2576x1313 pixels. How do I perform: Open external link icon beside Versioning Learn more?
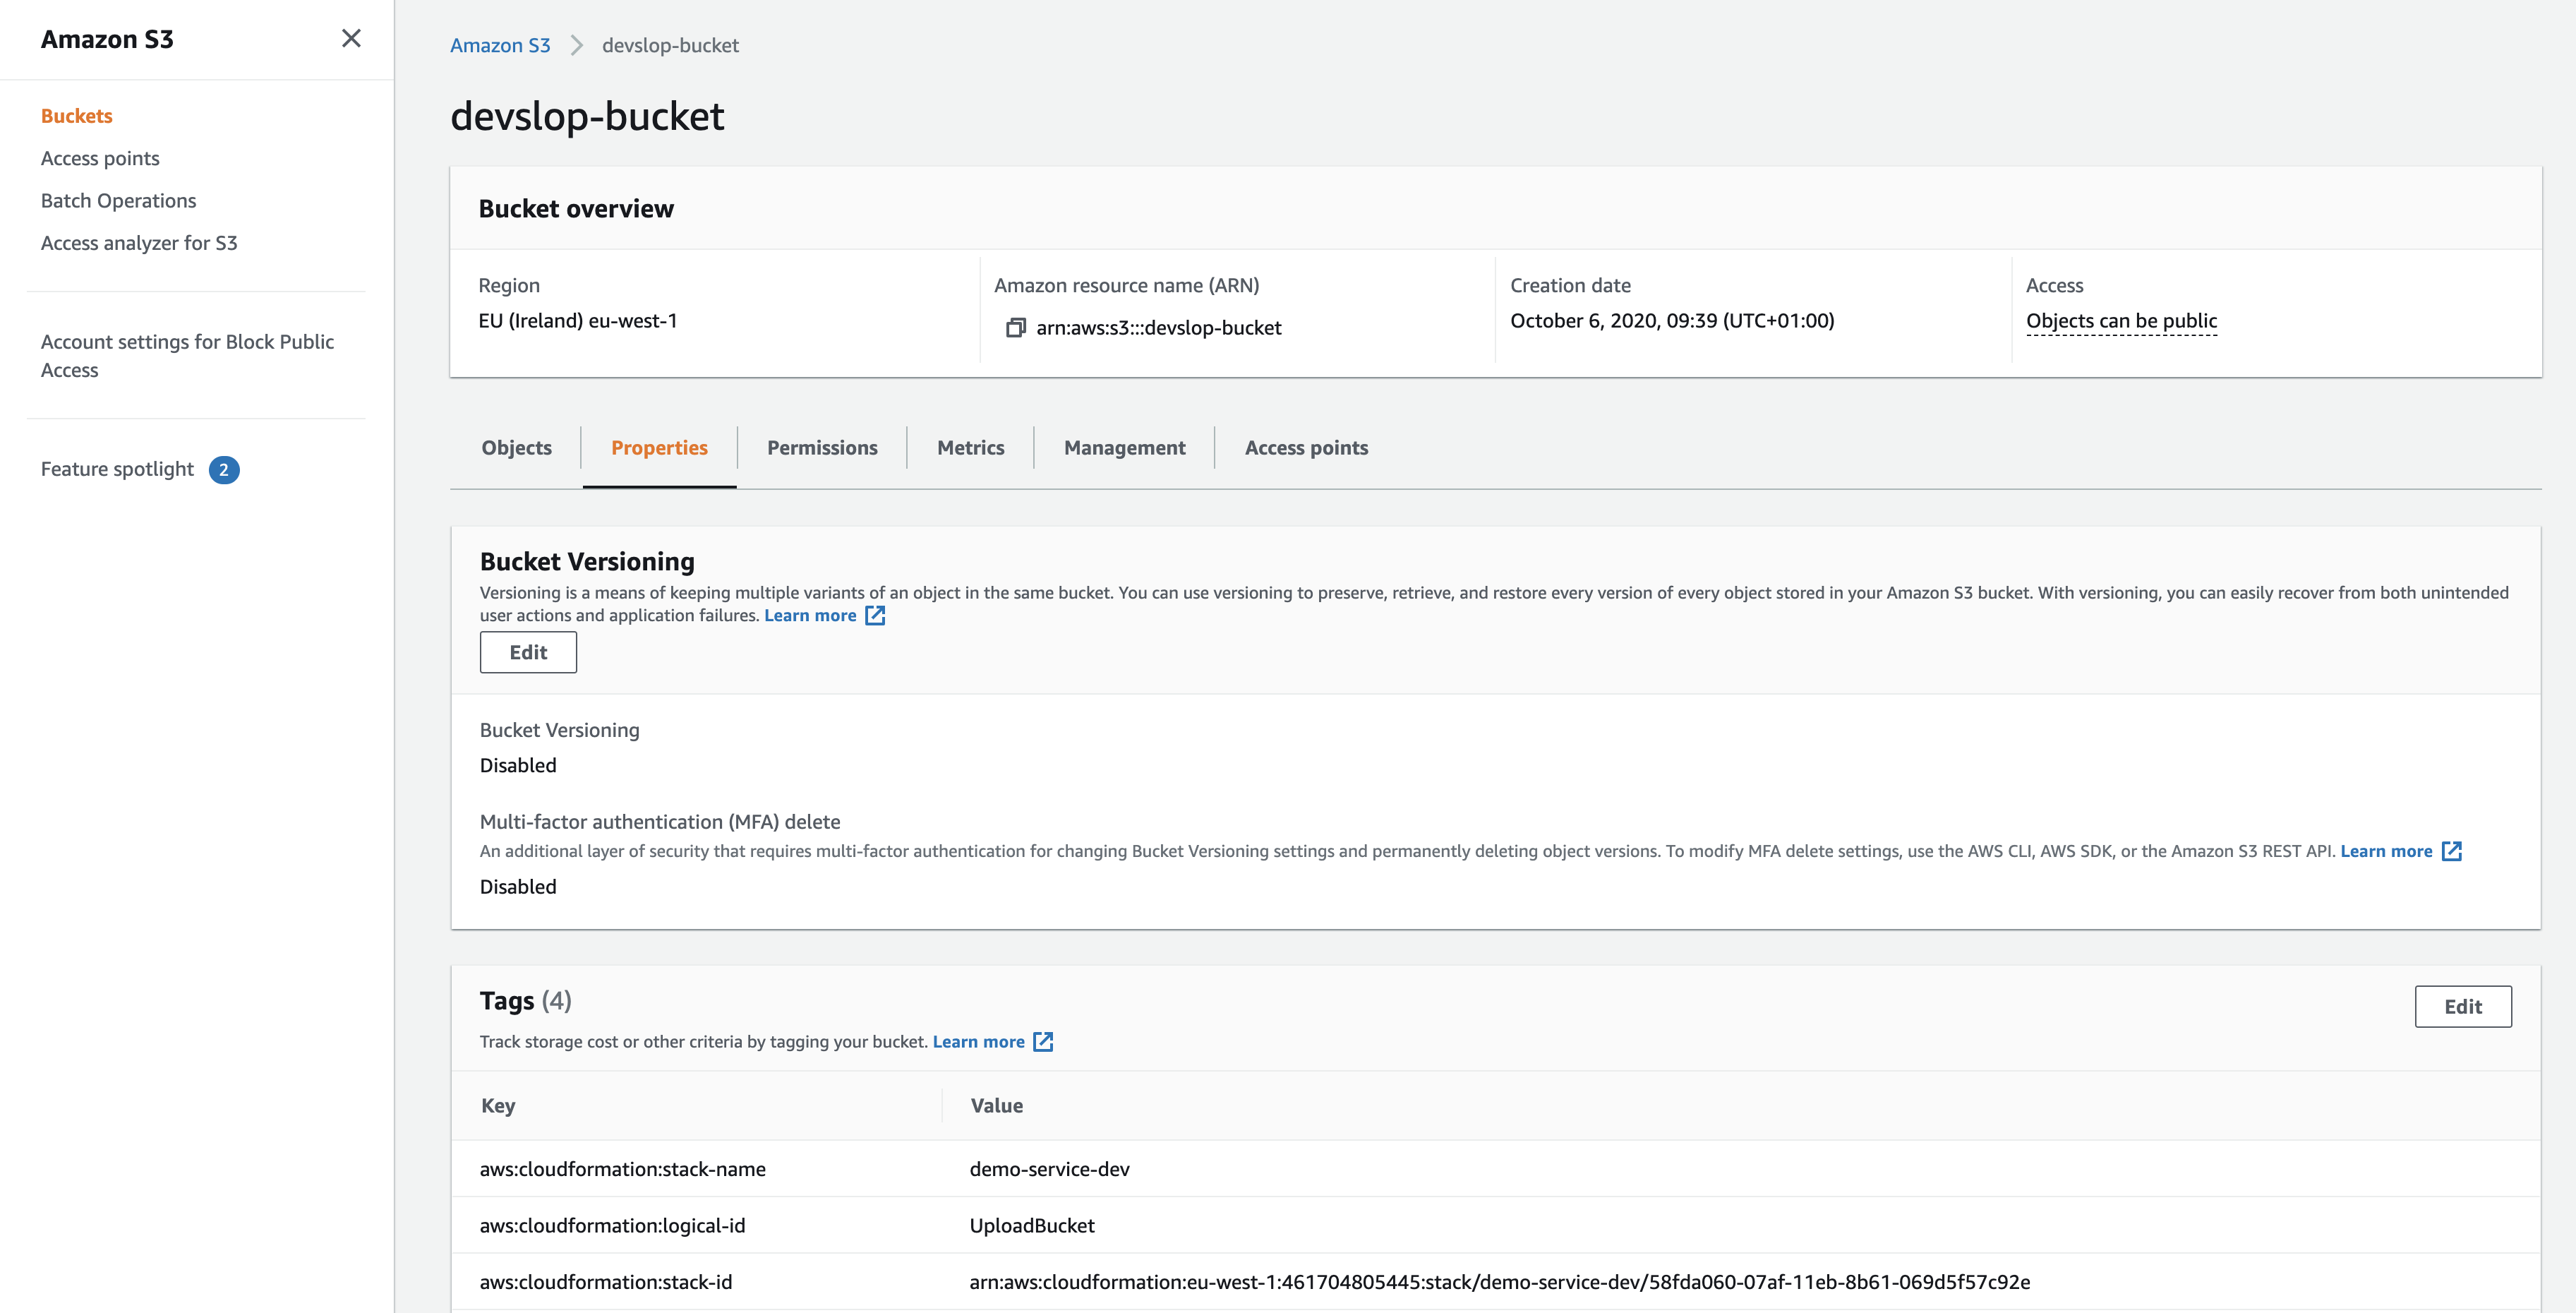[x=875, y=615]
